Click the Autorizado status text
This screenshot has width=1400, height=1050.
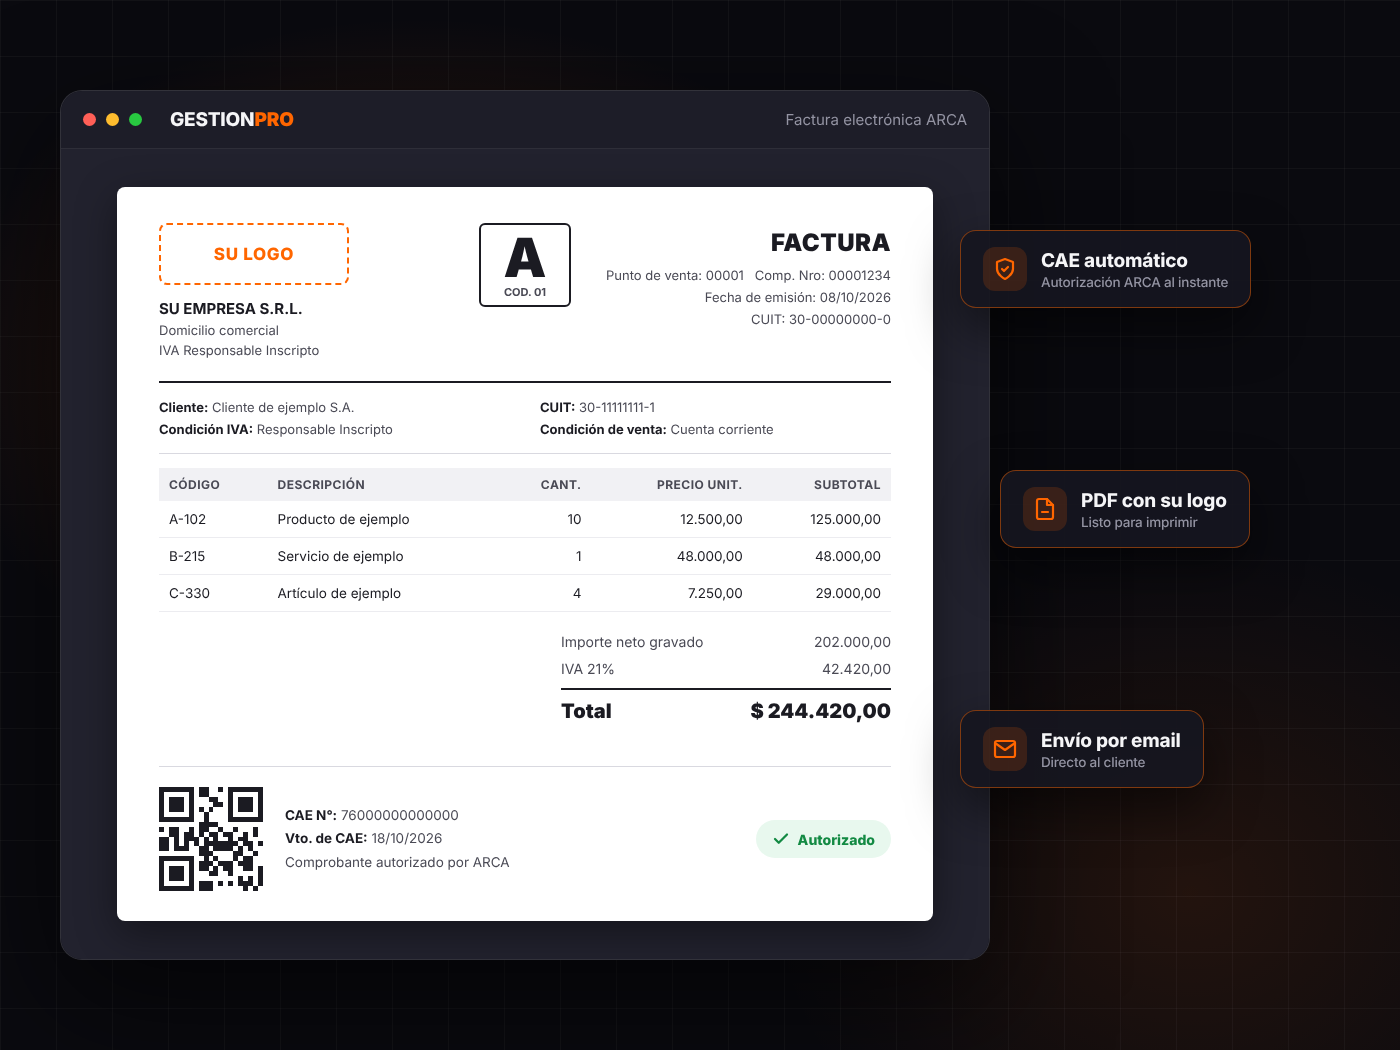click(836, 840)
